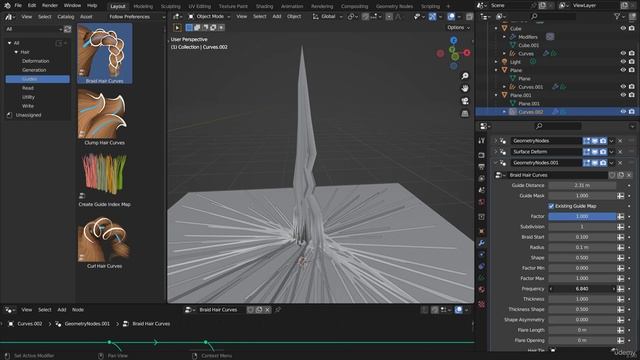Click the Blender logo in the top bar
This screenshot has height=360, width=640.
click(x=7, y=6)
